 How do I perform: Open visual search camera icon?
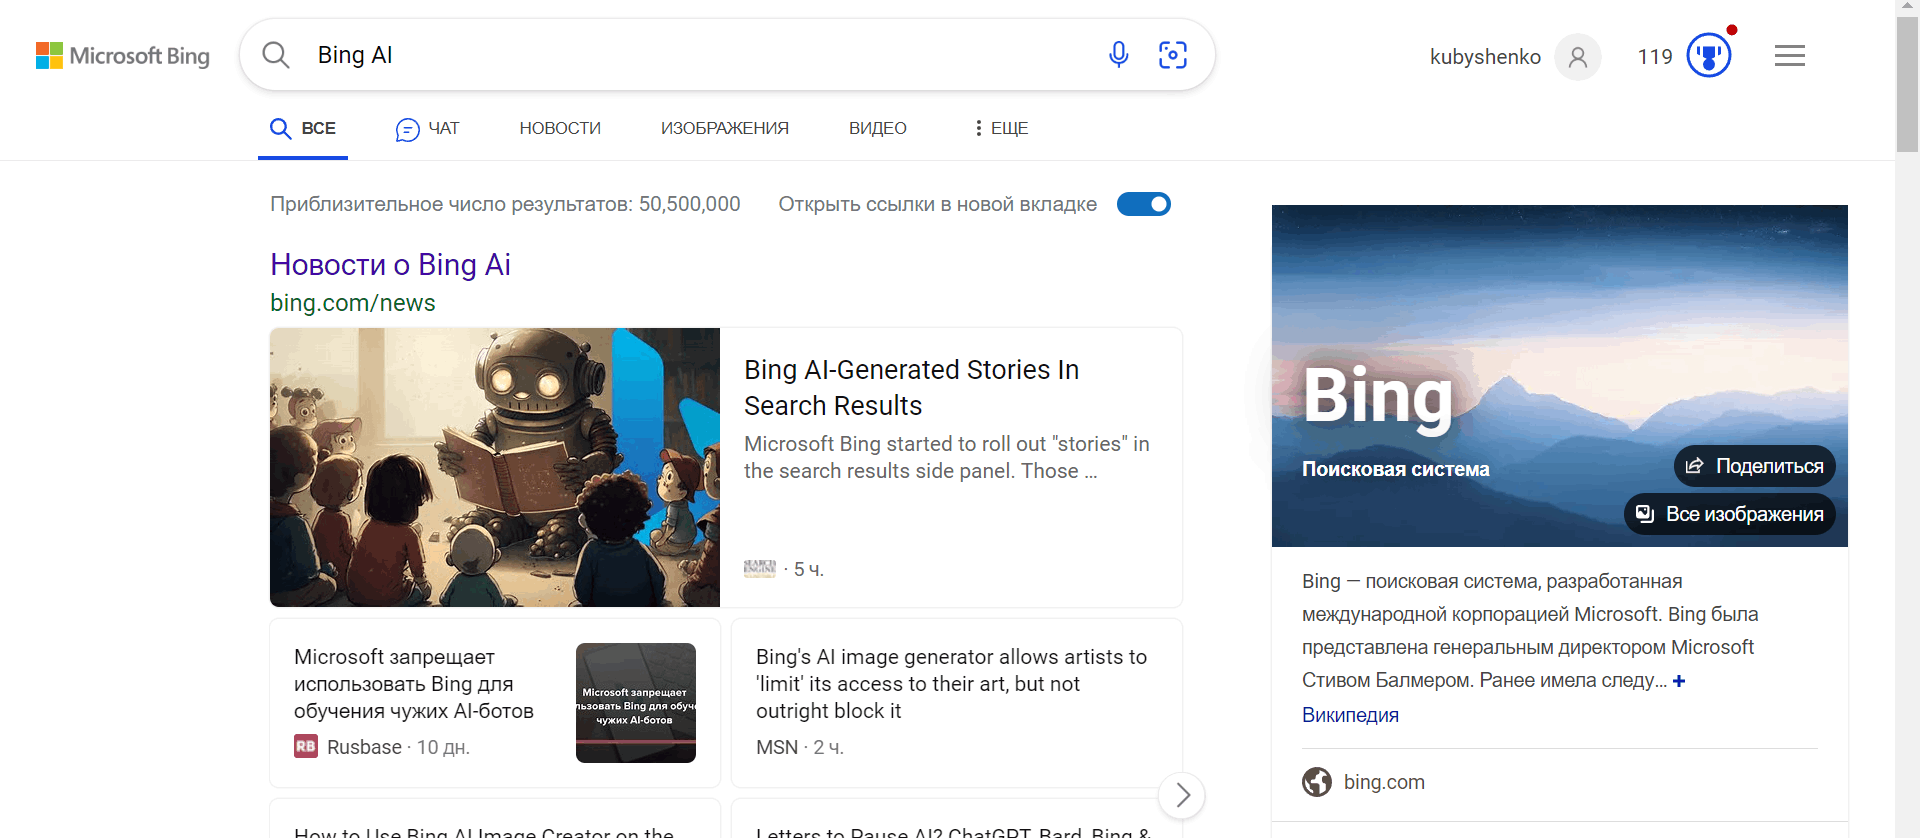click(1173, 55)
